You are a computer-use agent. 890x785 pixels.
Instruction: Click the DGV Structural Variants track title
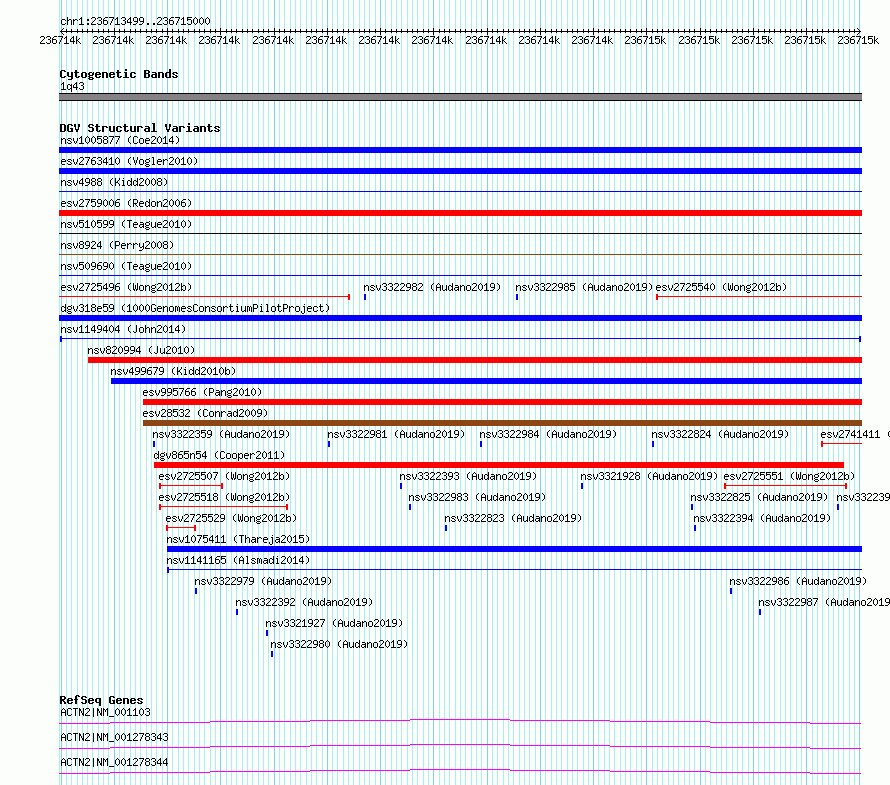140,128
